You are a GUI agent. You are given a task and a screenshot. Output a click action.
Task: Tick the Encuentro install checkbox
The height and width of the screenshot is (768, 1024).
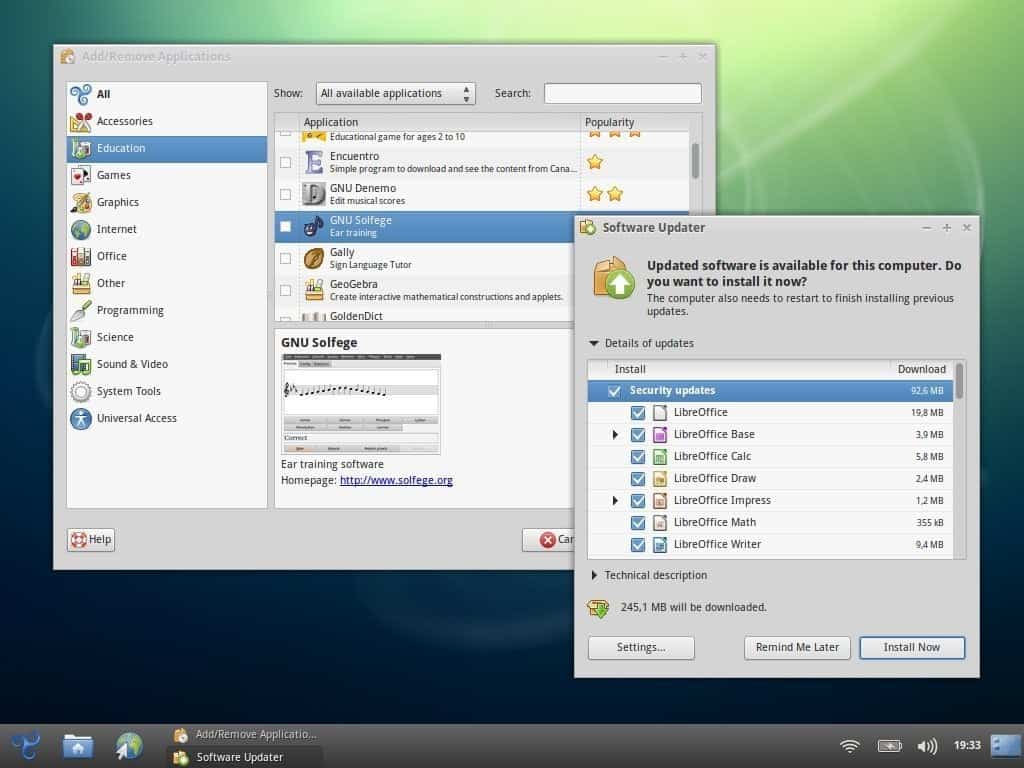pos(285,162)
